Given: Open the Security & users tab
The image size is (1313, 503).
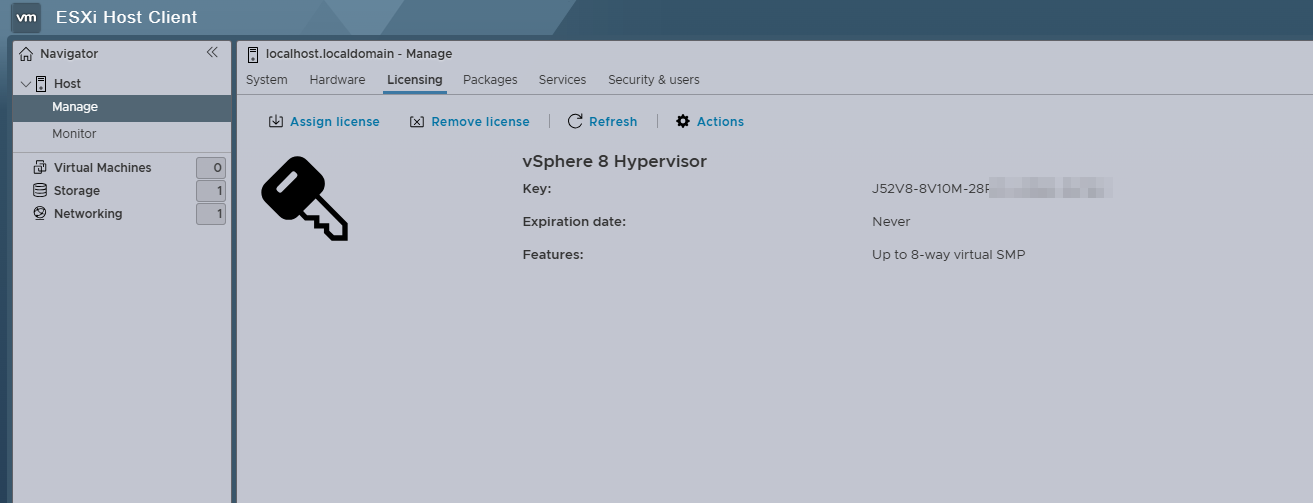Looking at the screenshot, I should (x=653, y=80).
